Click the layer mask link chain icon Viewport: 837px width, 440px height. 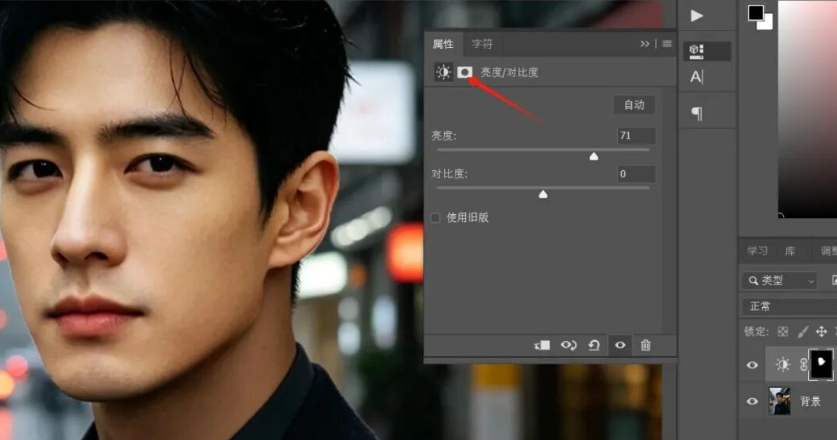[803, 364]
